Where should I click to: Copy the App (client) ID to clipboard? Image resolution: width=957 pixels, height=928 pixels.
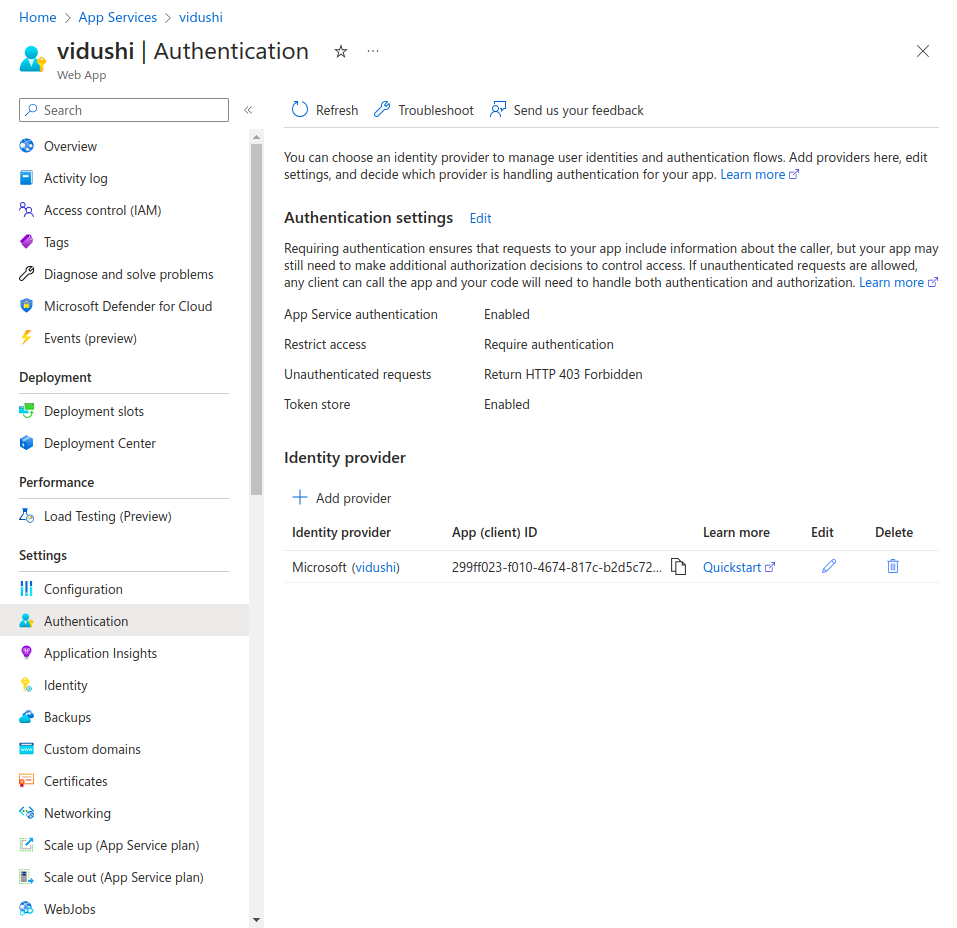point(679,567)
